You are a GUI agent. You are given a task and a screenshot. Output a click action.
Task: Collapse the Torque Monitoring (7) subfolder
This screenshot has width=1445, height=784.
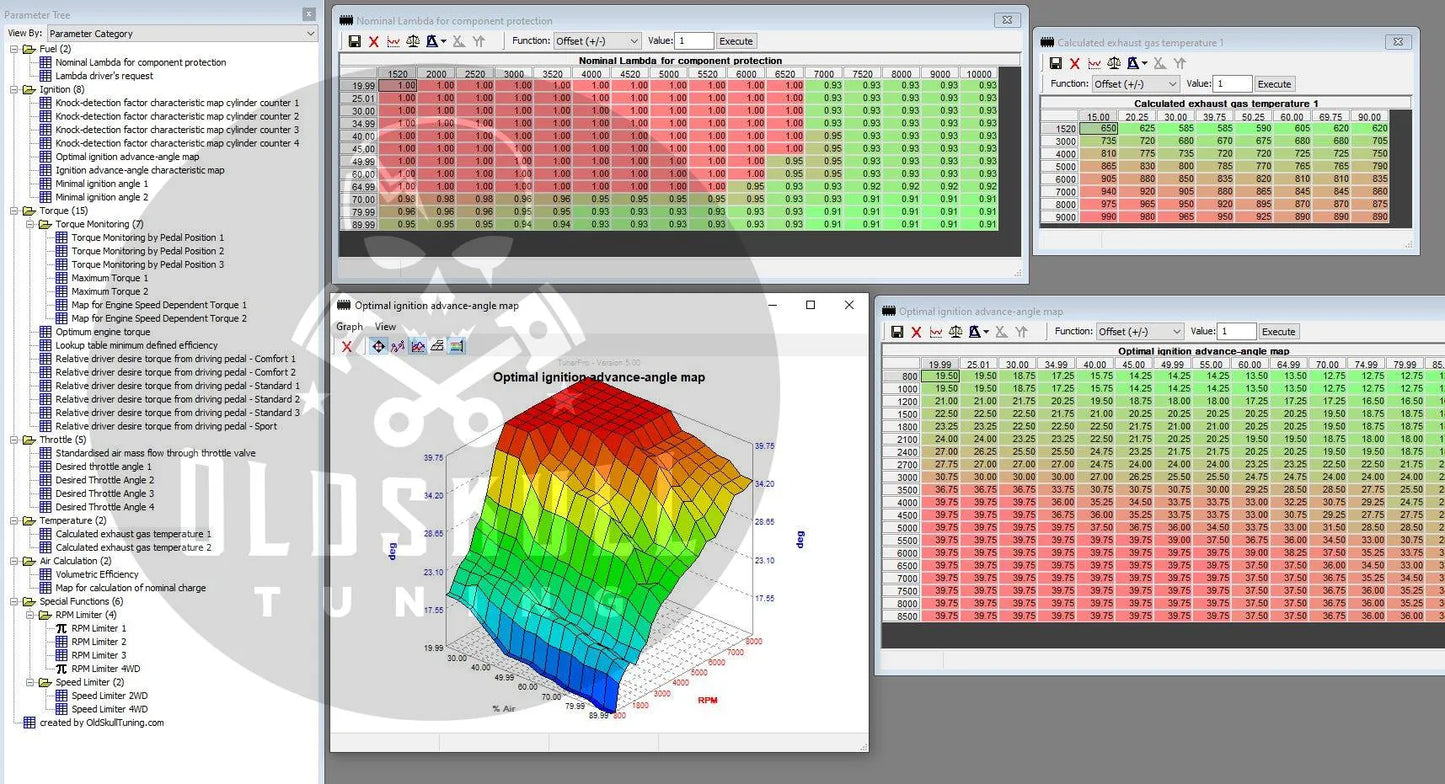(30, 225)
